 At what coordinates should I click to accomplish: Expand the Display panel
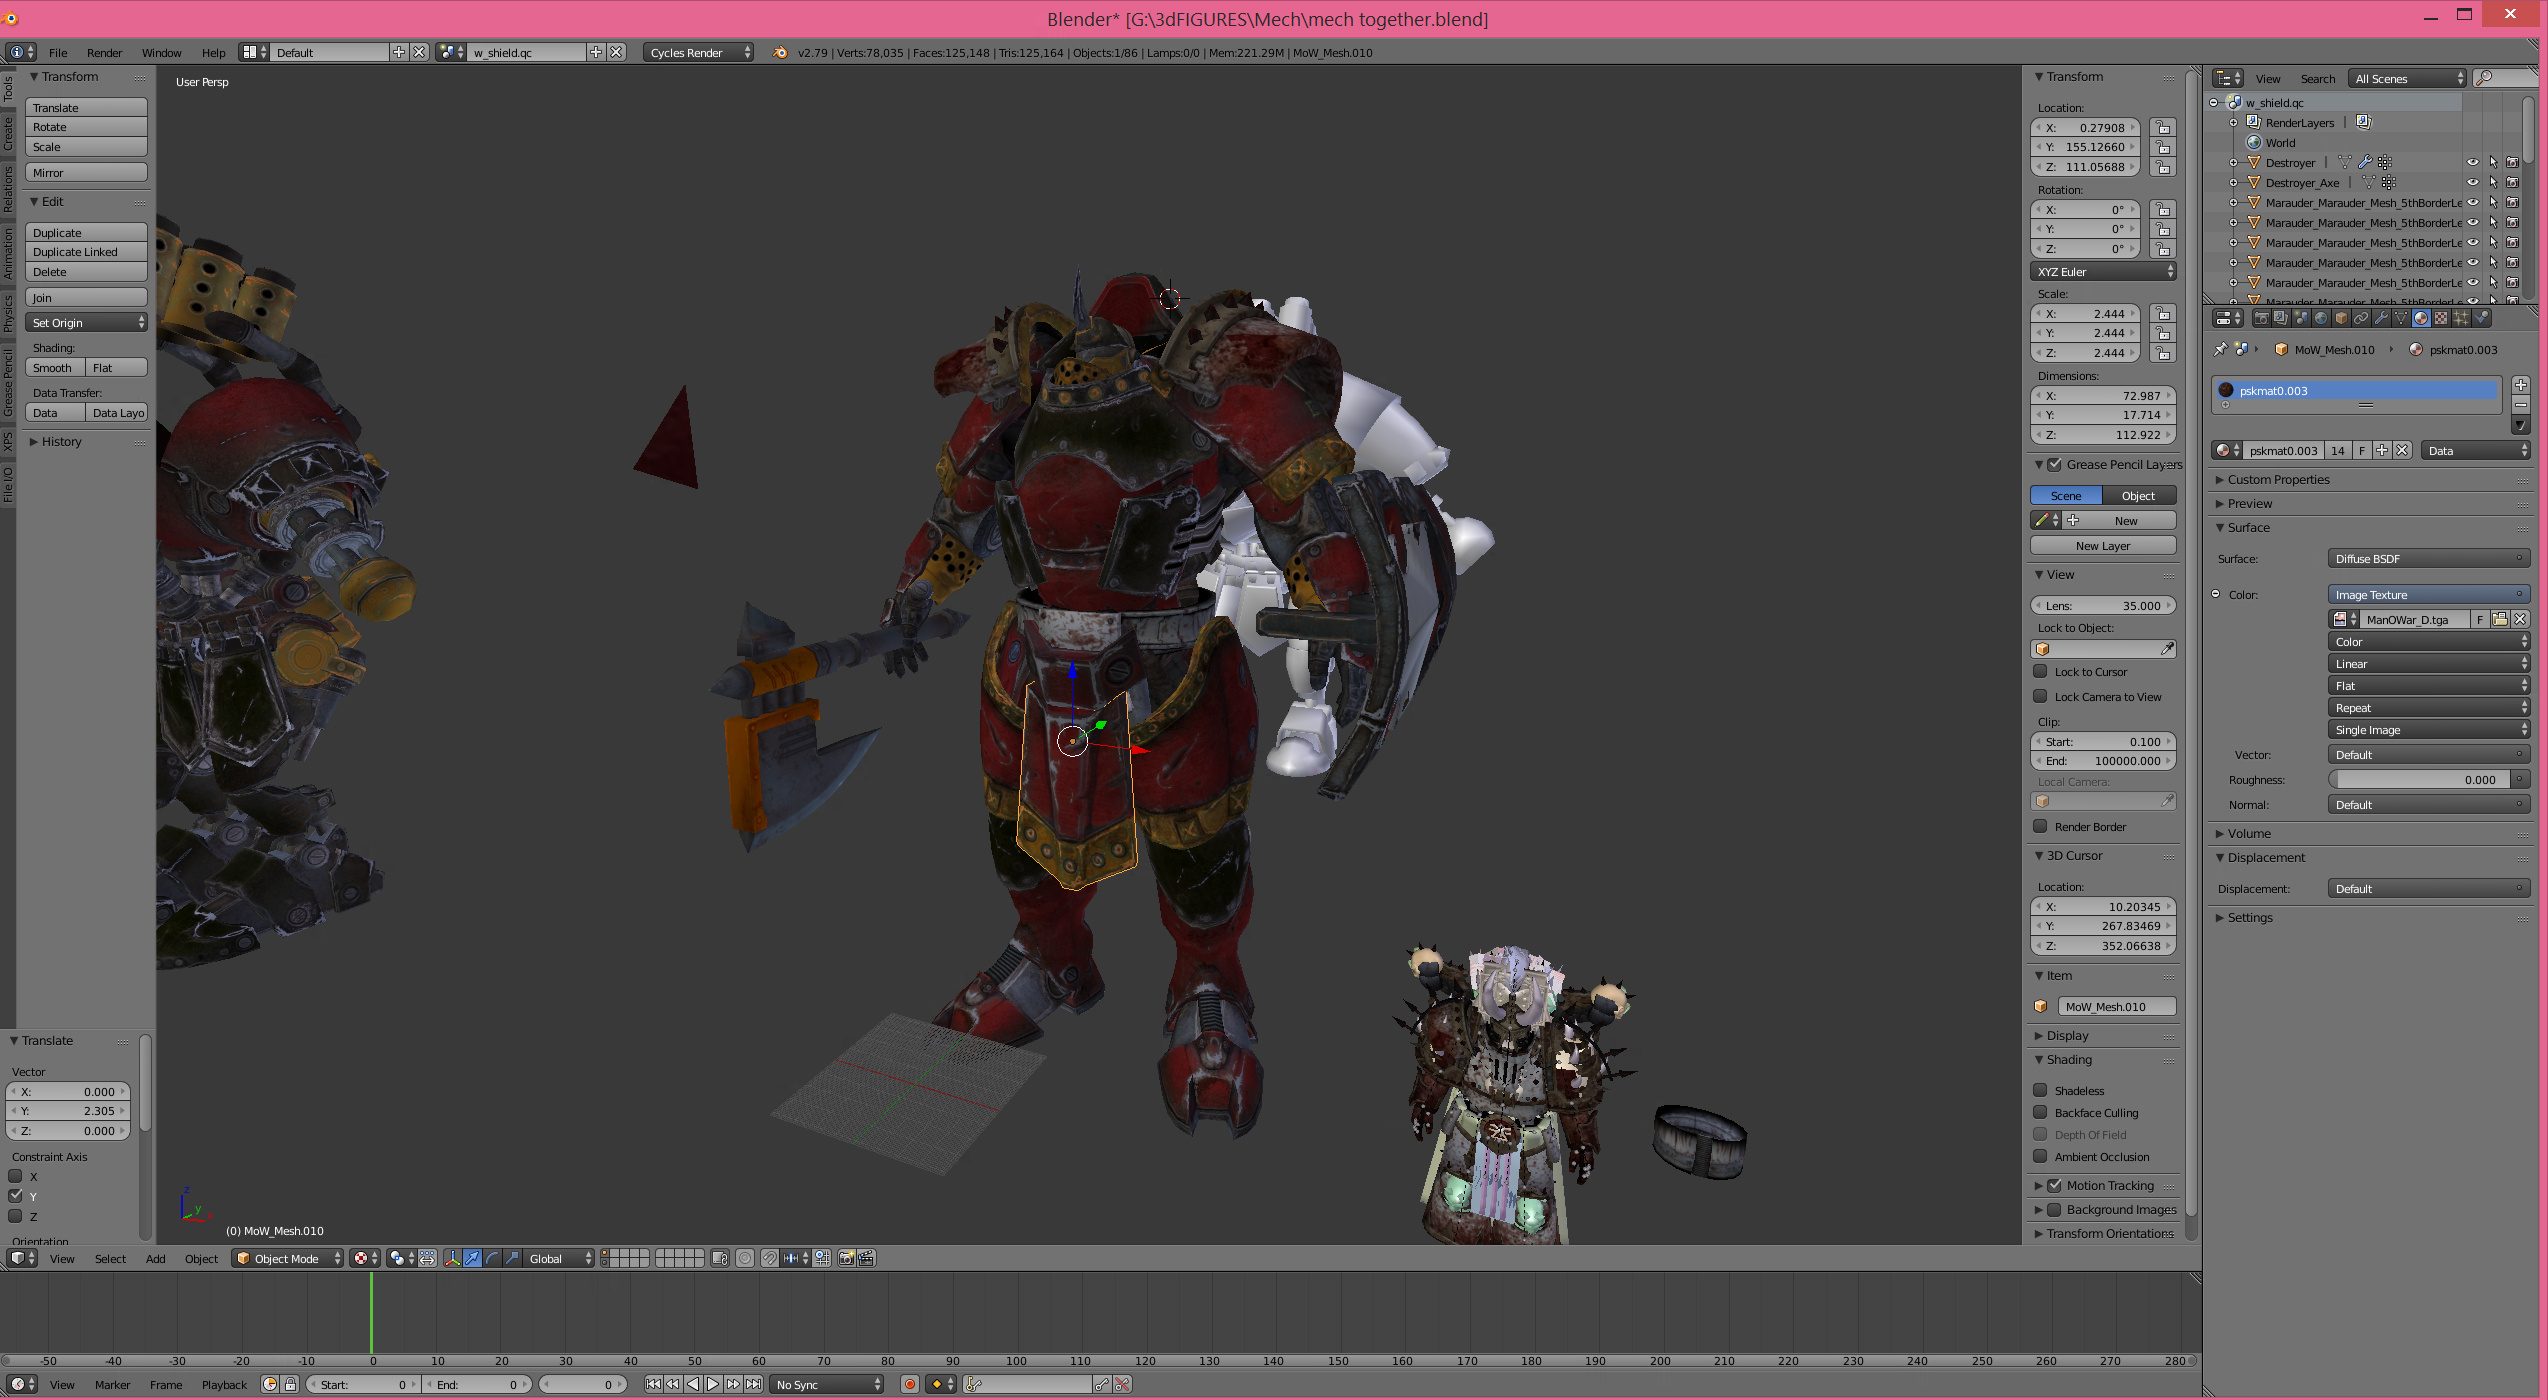click(x=2067, y=1036)
